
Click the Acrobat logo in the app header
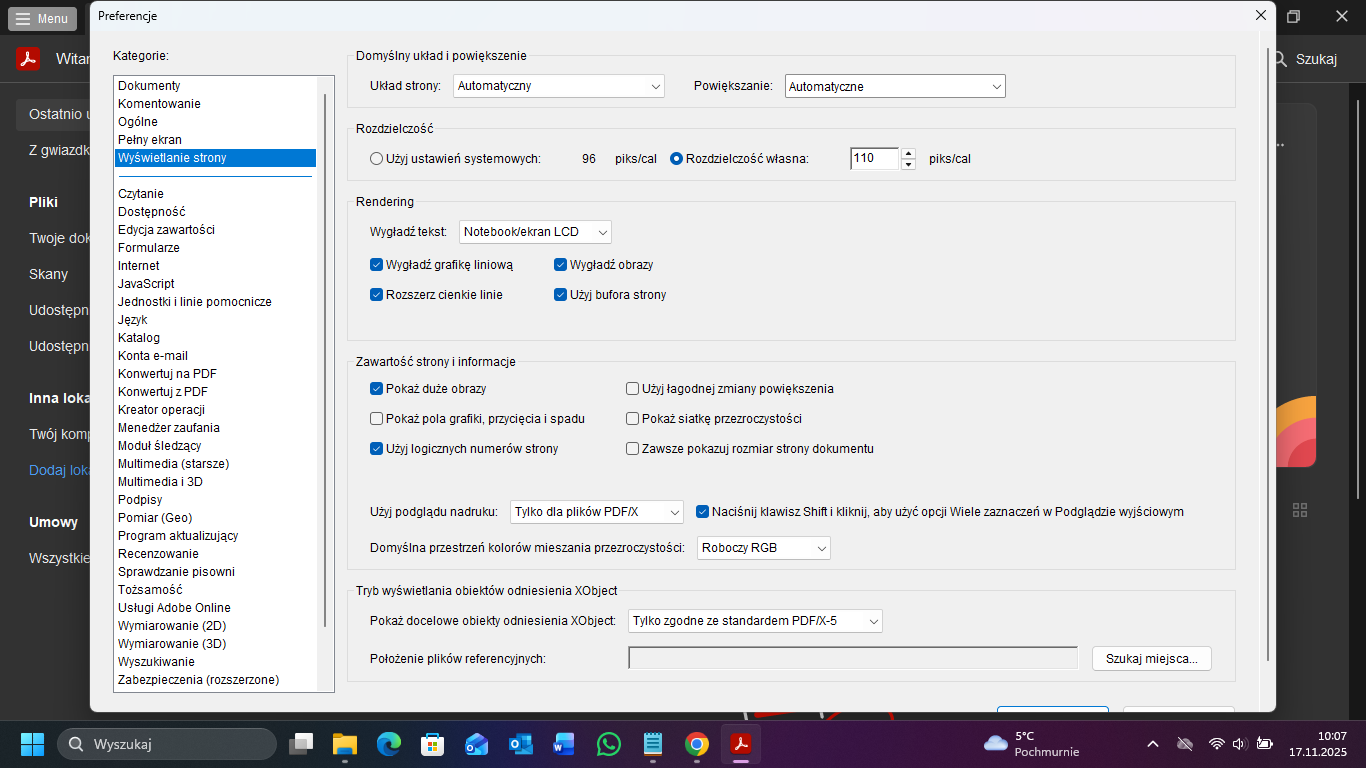click(x=28, y=59)
